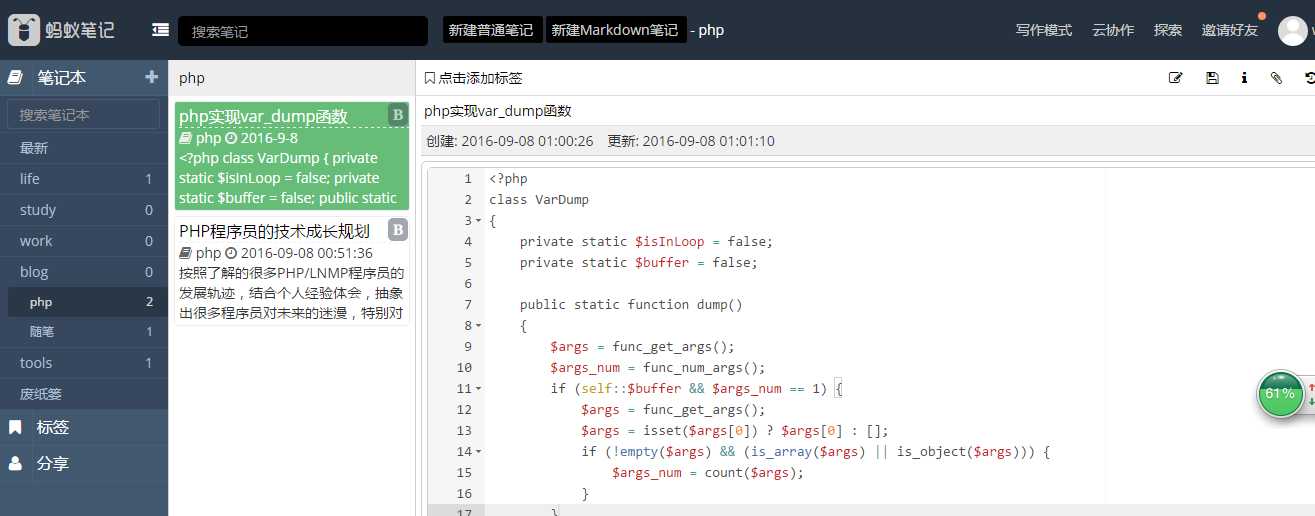Select the 随笔 sub-notebook

click(84, 332)
